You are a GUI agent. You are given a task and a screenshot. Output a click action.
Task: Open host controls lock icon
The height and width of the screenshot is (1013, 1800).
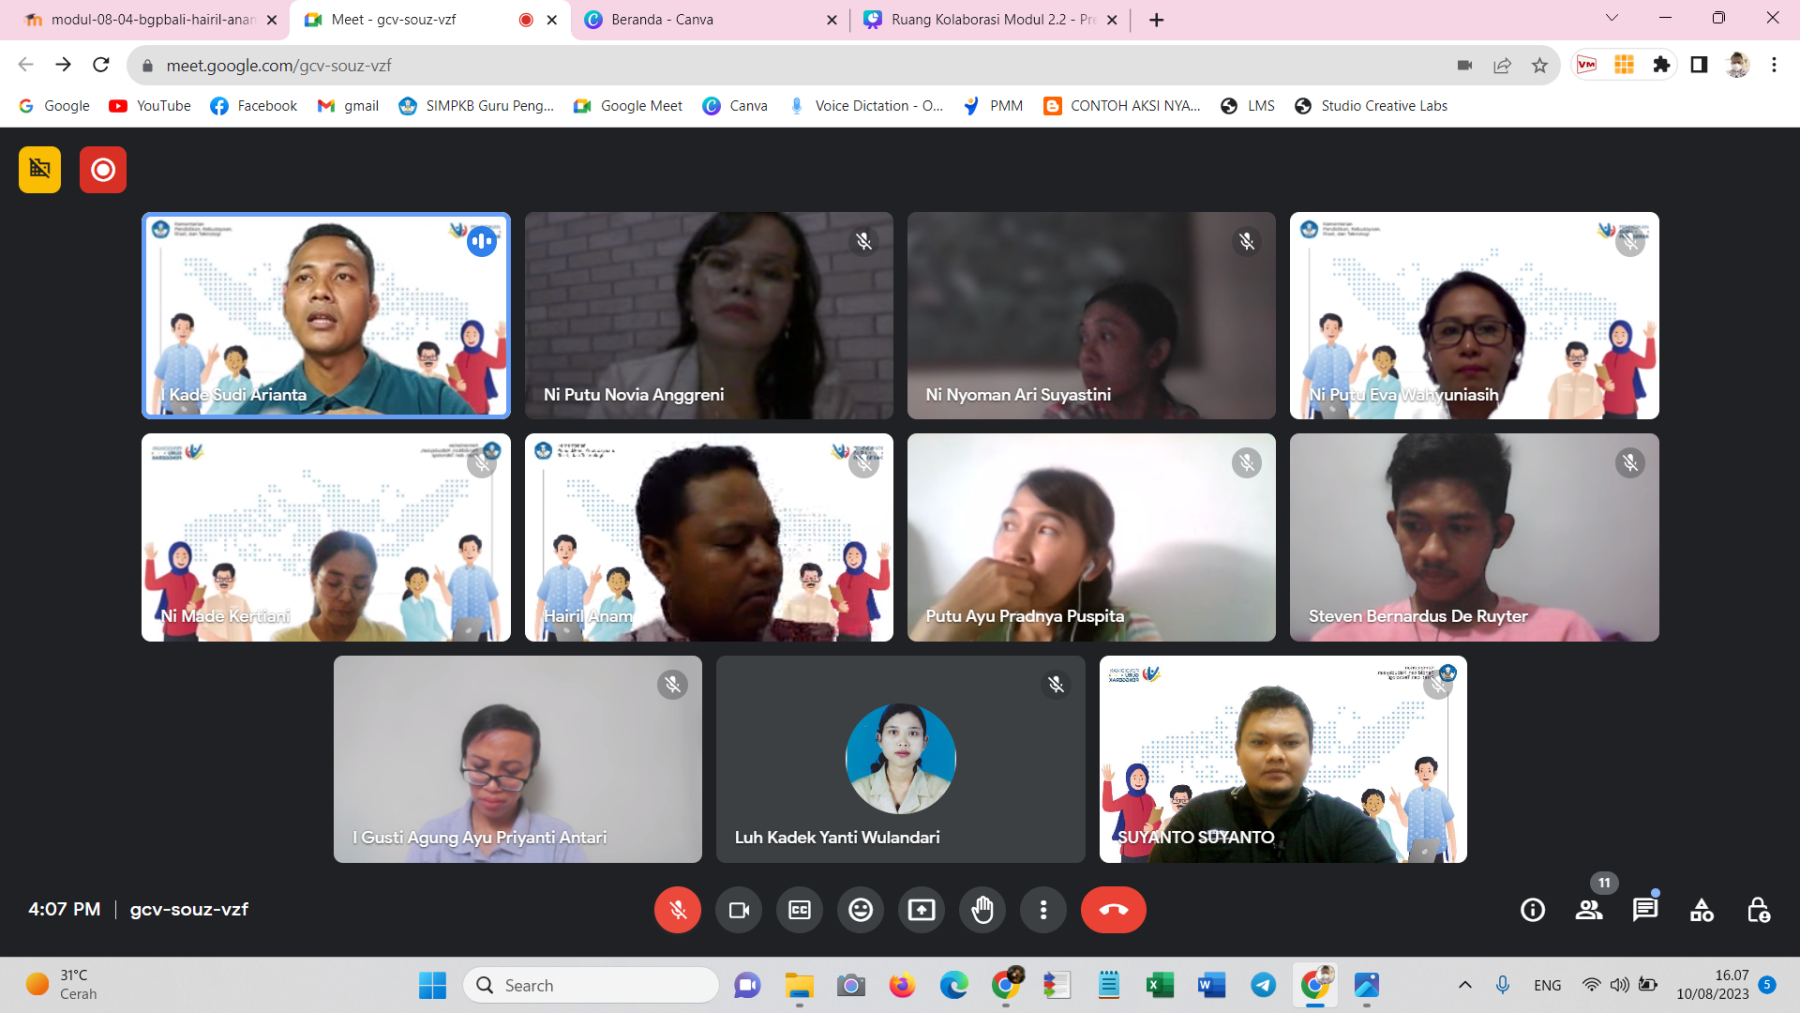point(1758,909)
